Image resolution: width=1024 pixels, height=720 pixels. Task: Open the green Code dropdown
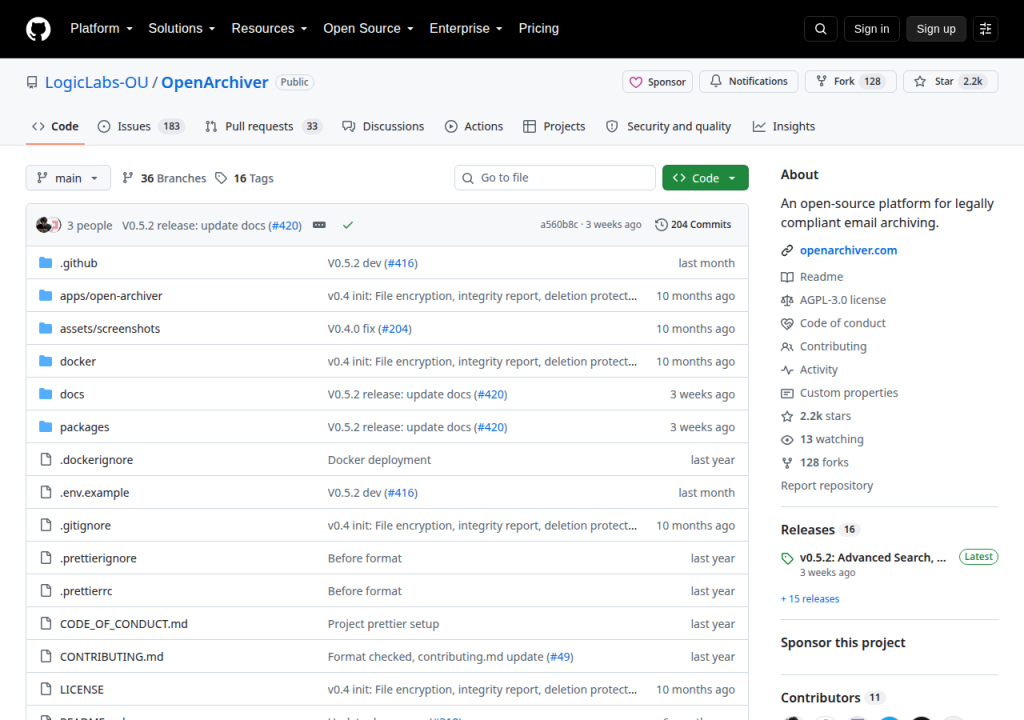tap(705, 178)
